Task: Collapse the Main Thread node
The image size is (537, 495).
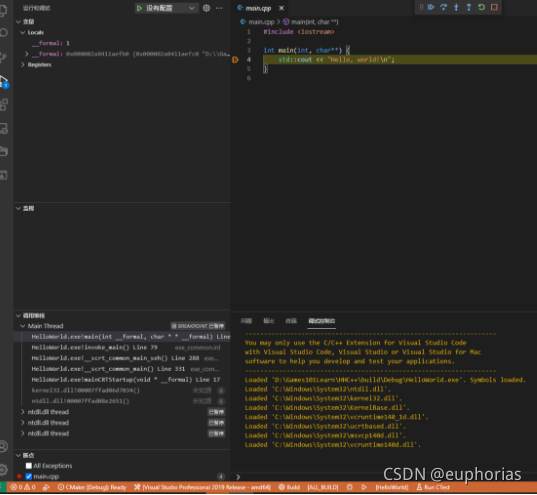Action: pos(23,326)
